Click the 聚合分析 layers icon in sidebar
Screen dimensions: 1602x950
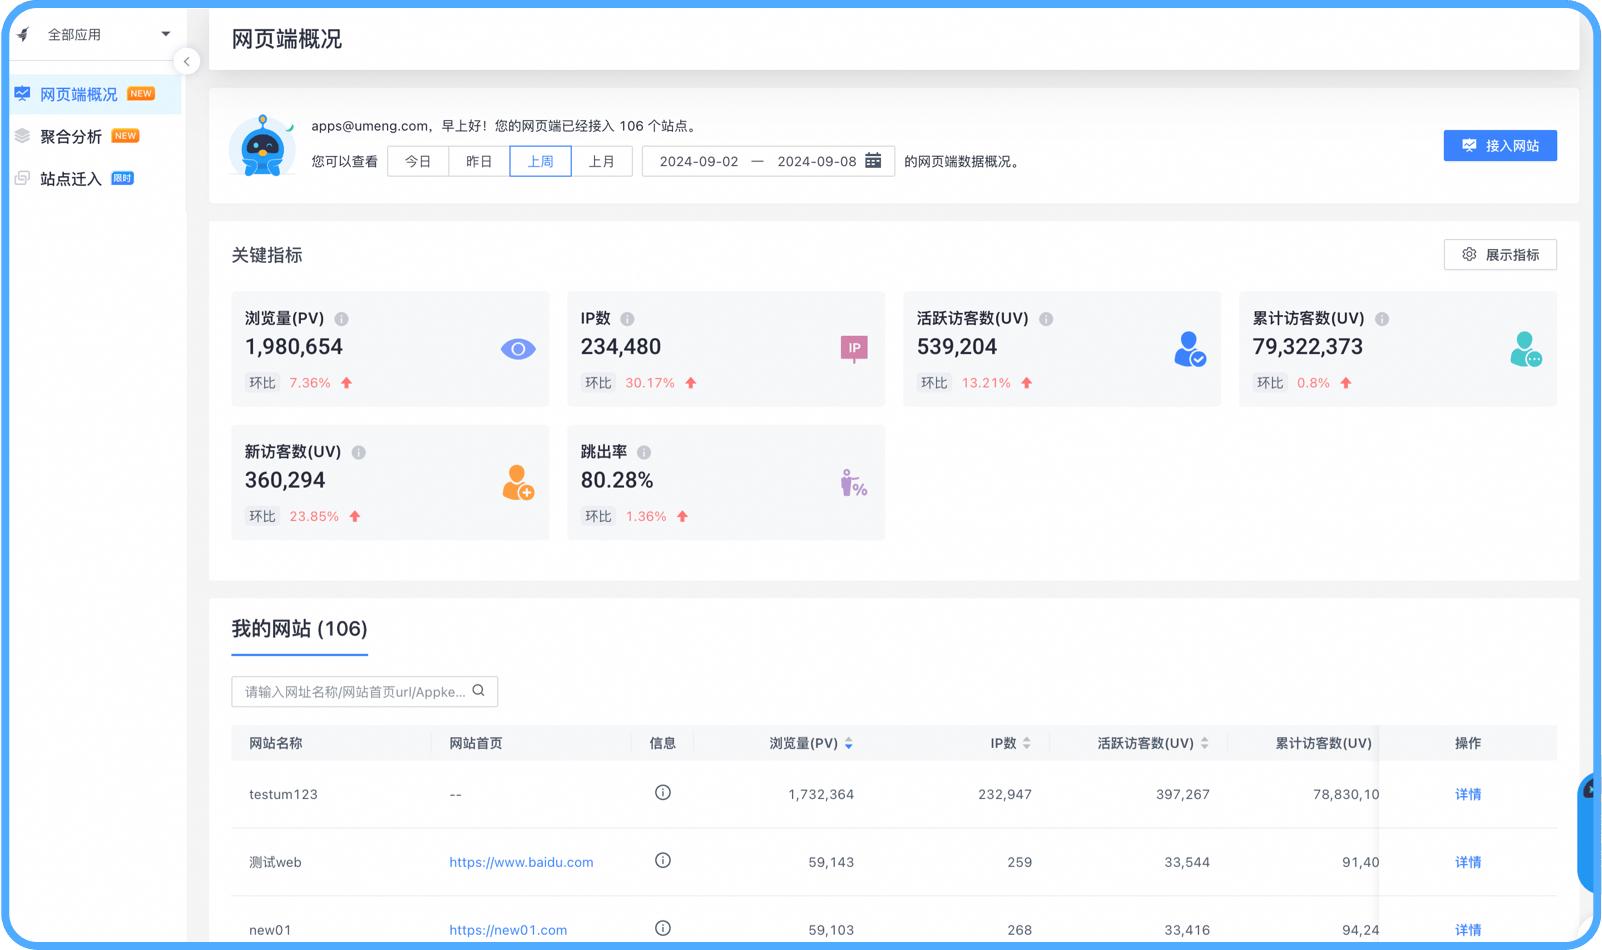click(x=22, y=135)
